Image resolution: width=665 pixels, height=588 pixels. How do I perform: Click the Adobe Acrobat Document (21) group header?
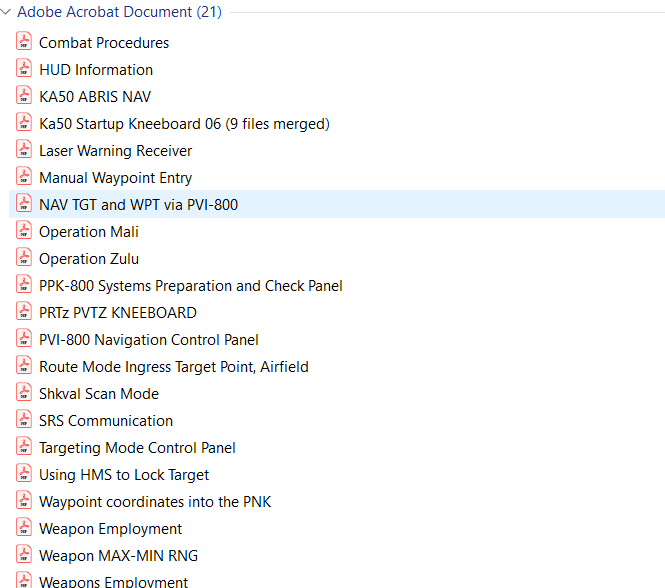pyautogui.click(x=119, y=12)
